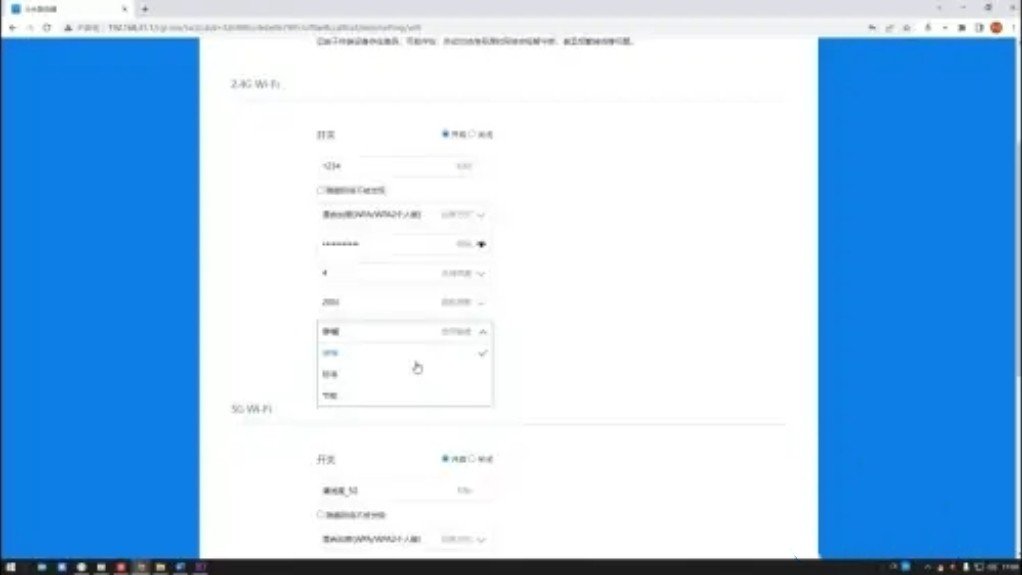The image size is (1022, 575).
Task: Go forward in the browser toolbar
Action: [29, 28]
